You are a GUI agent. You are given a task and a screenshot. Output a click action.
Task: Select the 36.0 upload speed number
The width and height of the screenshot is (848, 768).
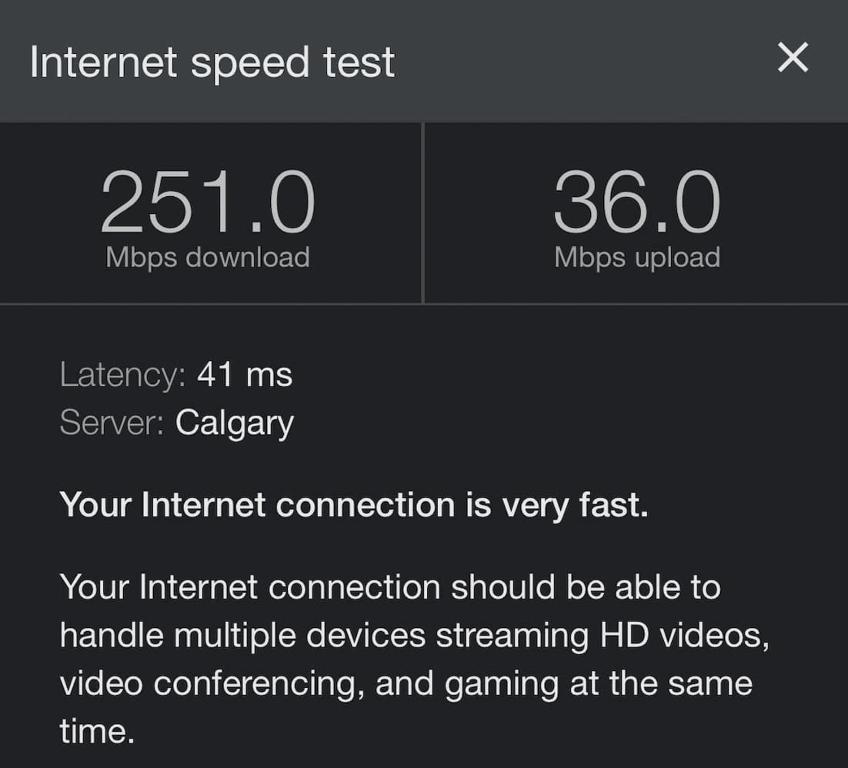(637, 203)
